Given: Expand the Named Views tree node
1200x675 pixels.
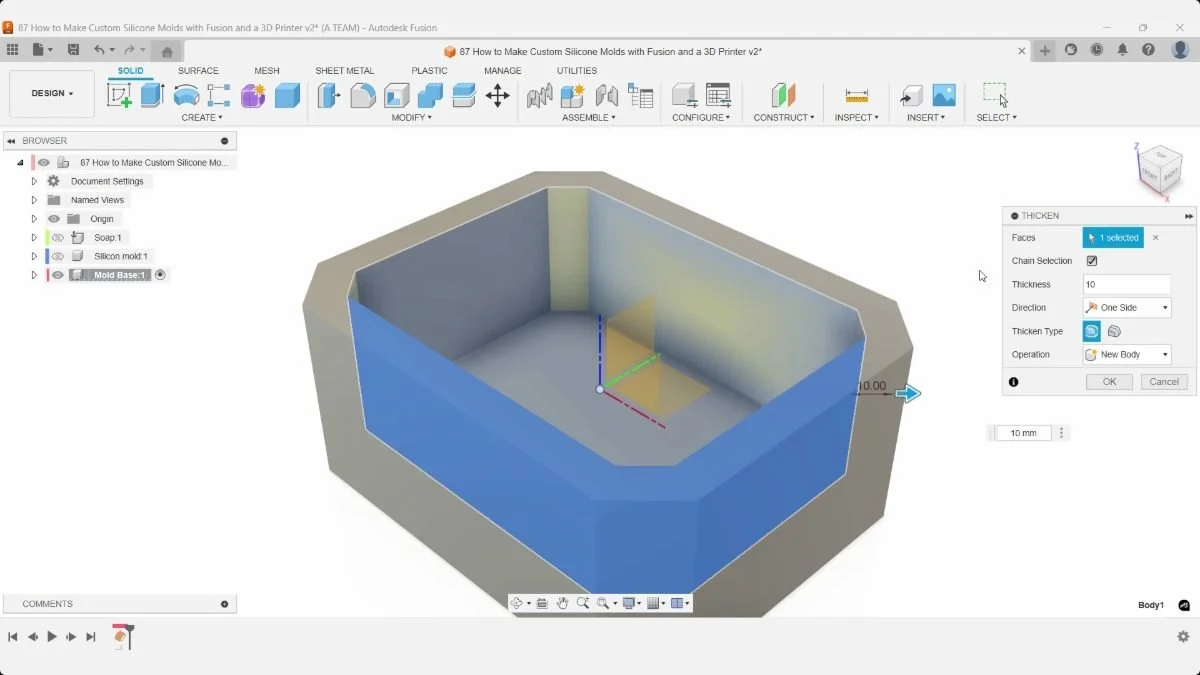Looking at the screenshot, I should pyautogui.click(x=34, y=200).
